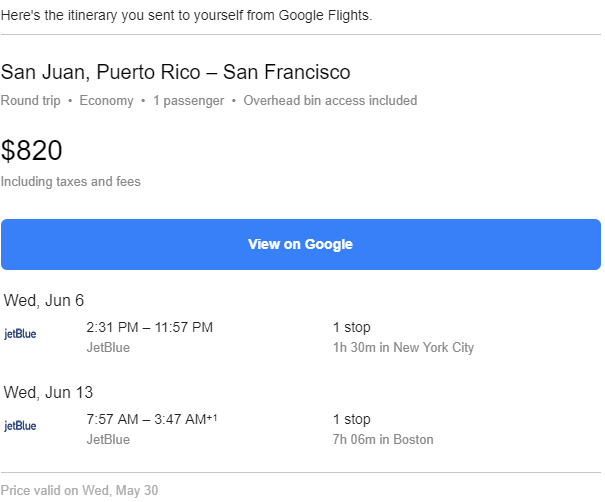Click the 7:57 AM – 3:47 AM return time
Screen dimensions: 605x502
coord(151,419)
